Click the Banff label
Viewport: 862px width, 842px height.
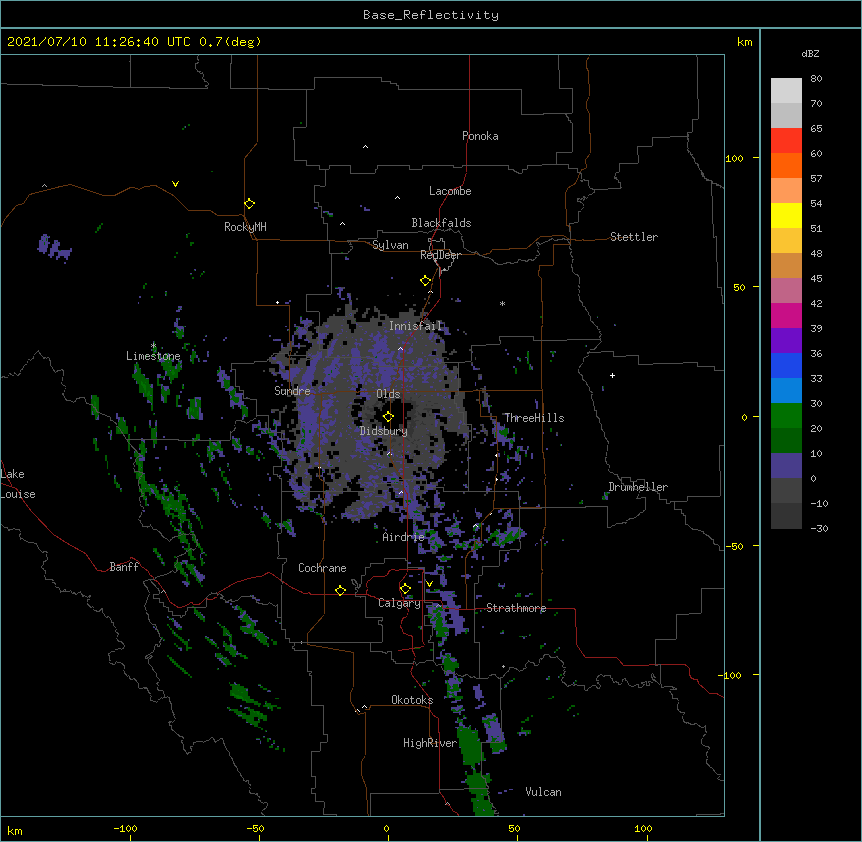(124, 567)
